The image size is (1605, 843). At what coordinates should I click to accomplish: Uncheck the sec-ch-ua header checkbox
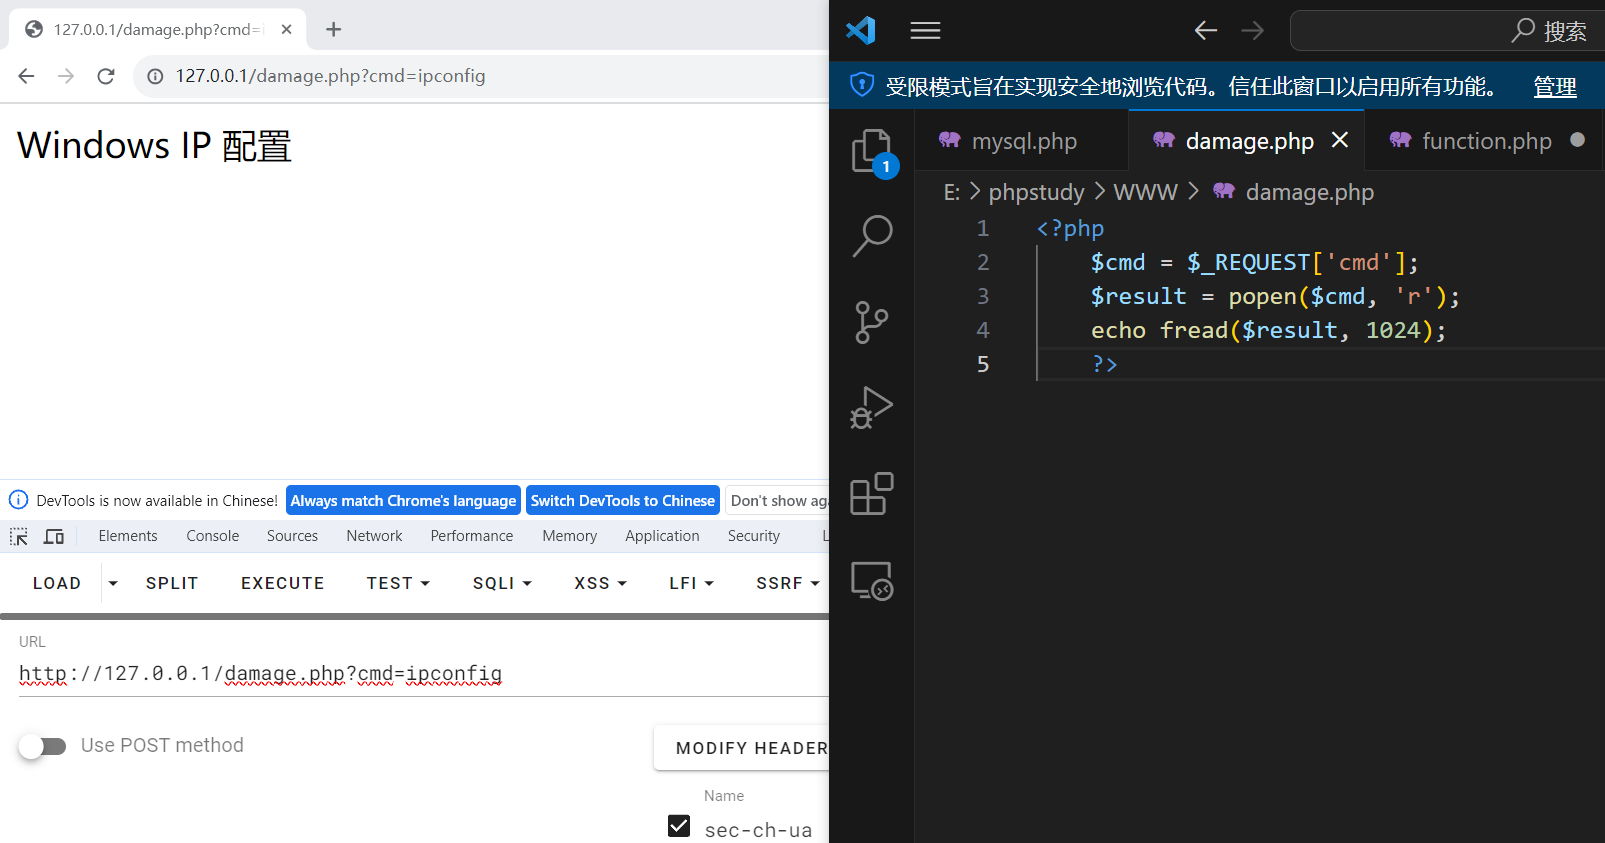(x=679, y=826)
